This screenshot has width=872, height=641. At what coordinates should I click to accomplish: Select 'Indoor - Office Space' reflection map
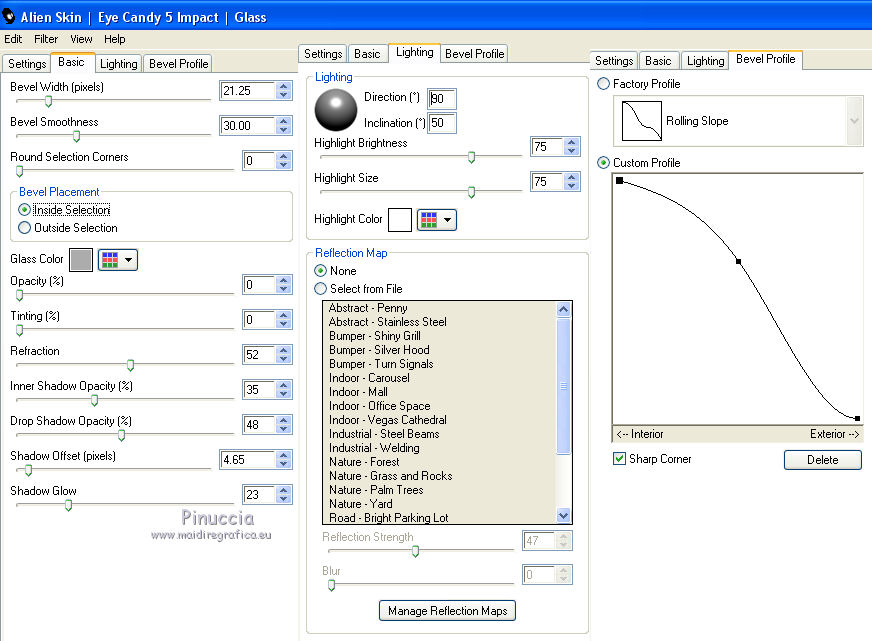tap(379, 406)
